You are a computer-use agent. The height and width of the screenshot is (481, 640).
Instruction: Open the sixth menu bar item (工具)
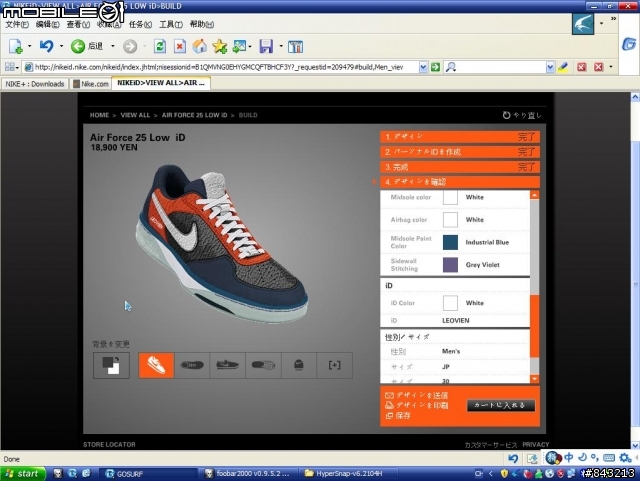[x=171, y=24]
